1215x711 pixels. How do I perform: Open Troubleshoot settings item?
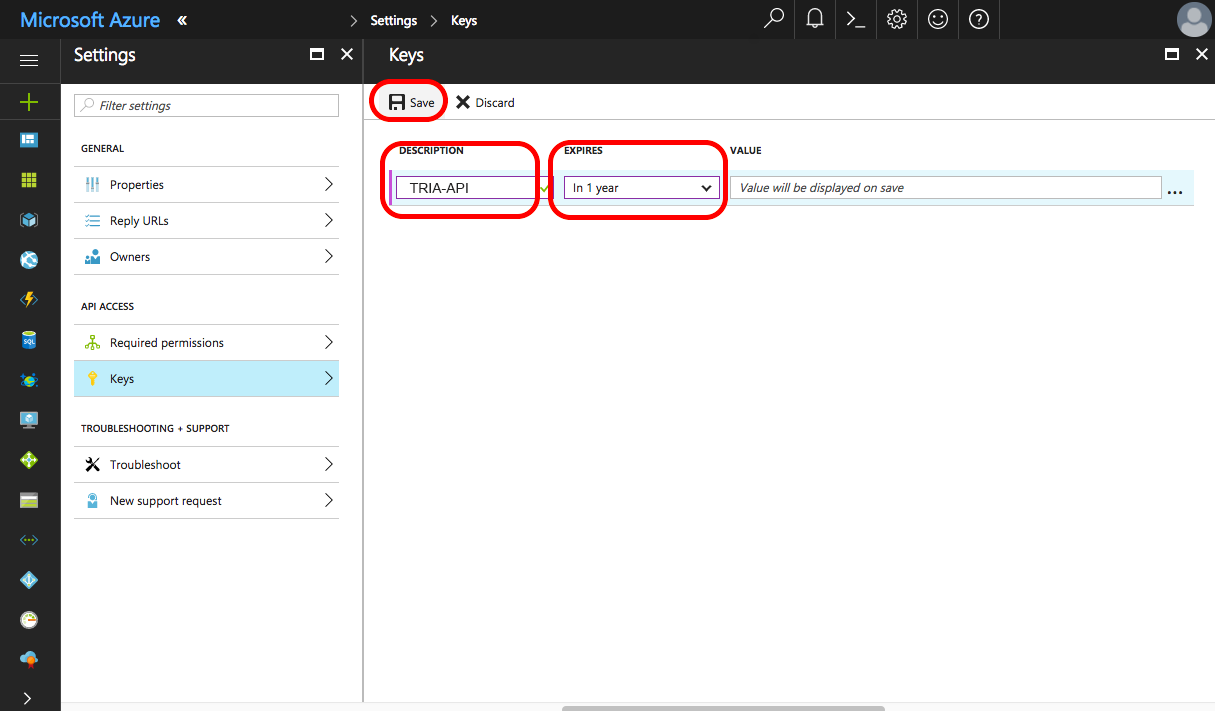206,465
